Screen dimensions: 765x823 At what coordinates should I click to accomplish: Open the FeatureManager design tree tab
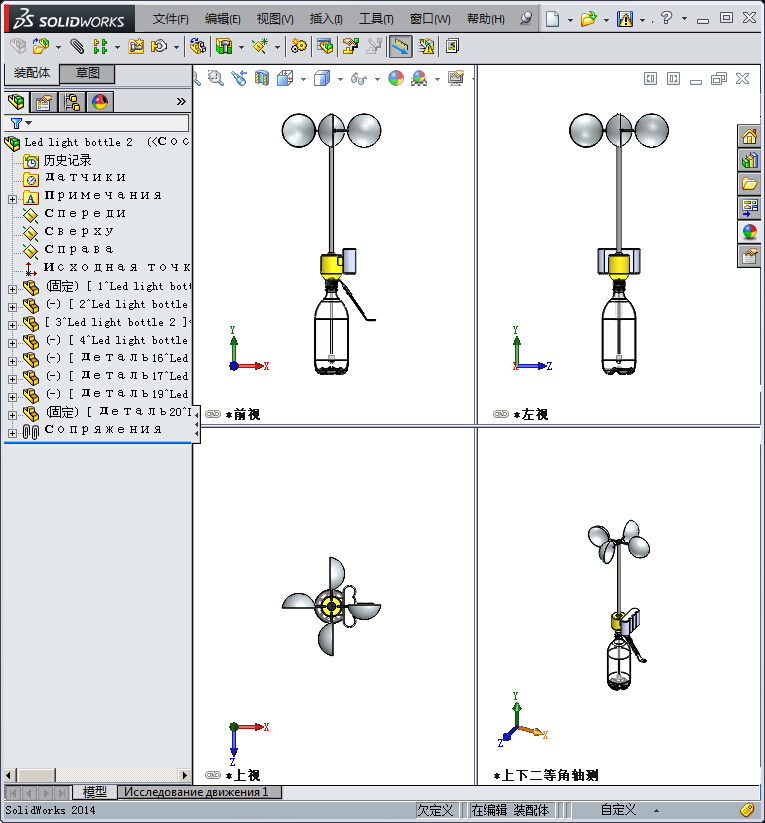(16, 101)
